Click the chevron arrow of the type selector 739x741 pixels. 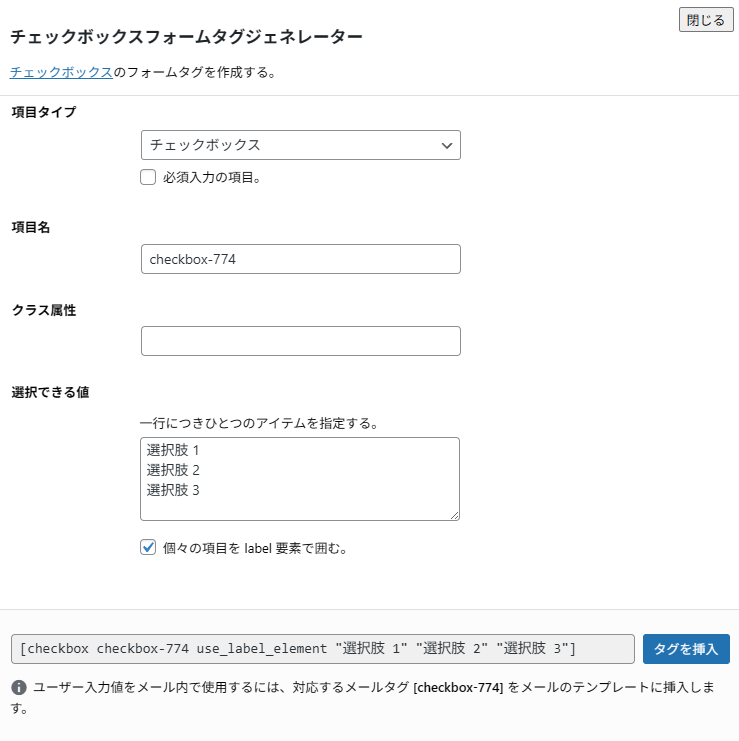[447, 146]
